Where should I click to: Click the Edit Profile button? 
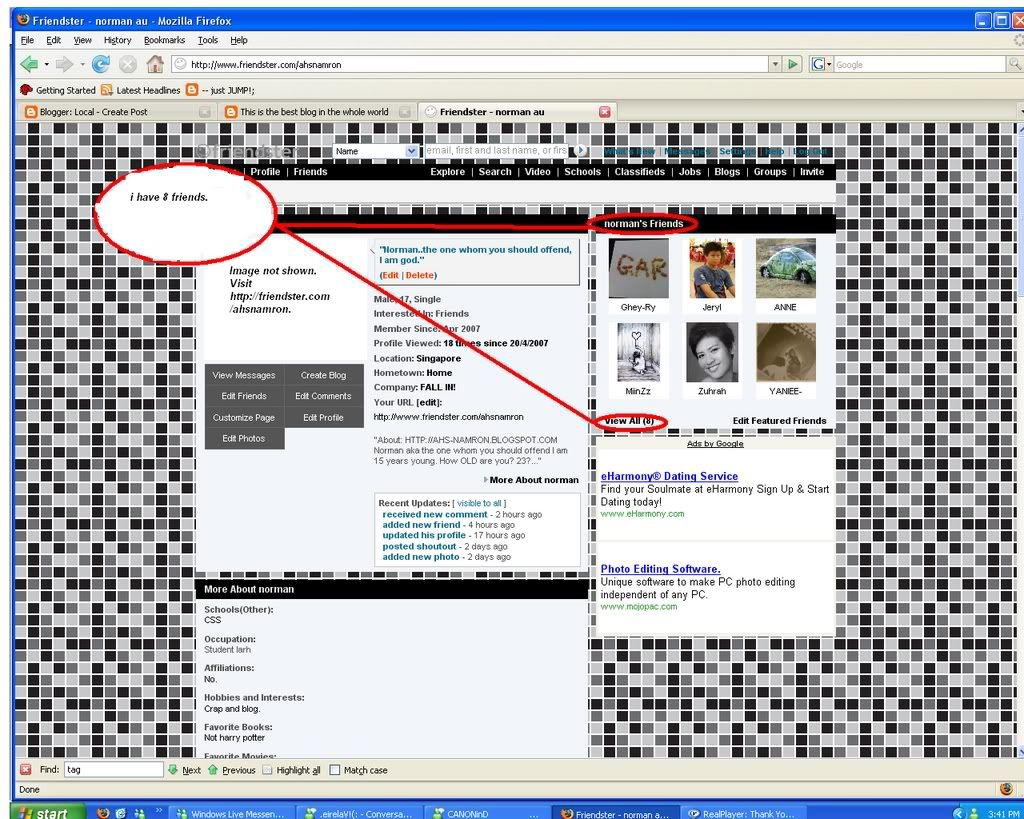[323, 417]
